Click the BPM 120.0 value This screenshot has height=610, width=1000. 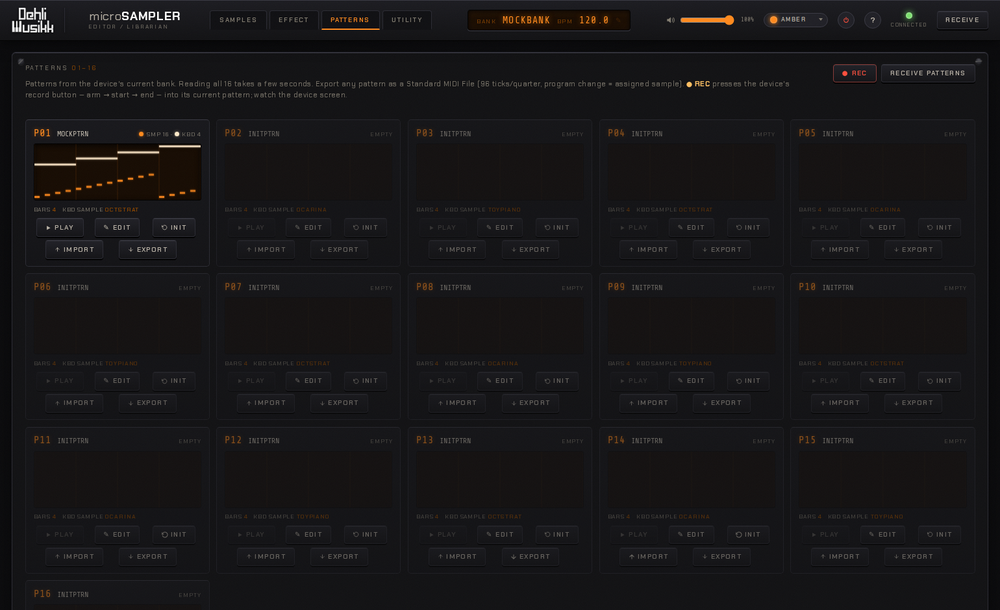tap(594, 20)
